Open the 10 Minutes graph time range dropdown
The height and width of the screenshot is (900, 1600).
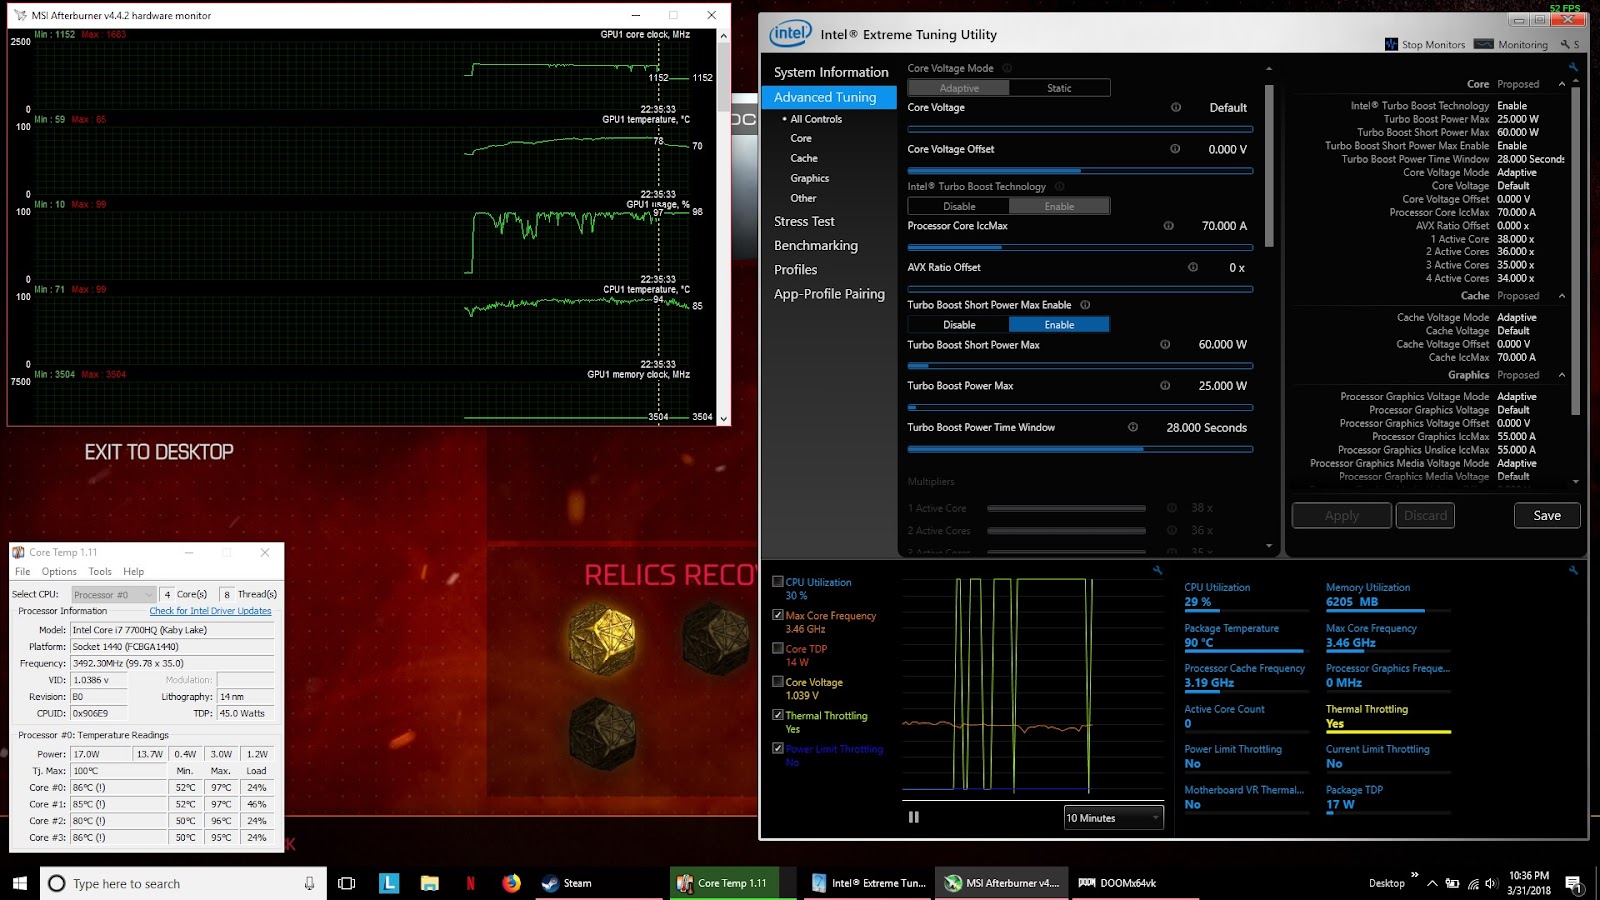point(1114,818)
